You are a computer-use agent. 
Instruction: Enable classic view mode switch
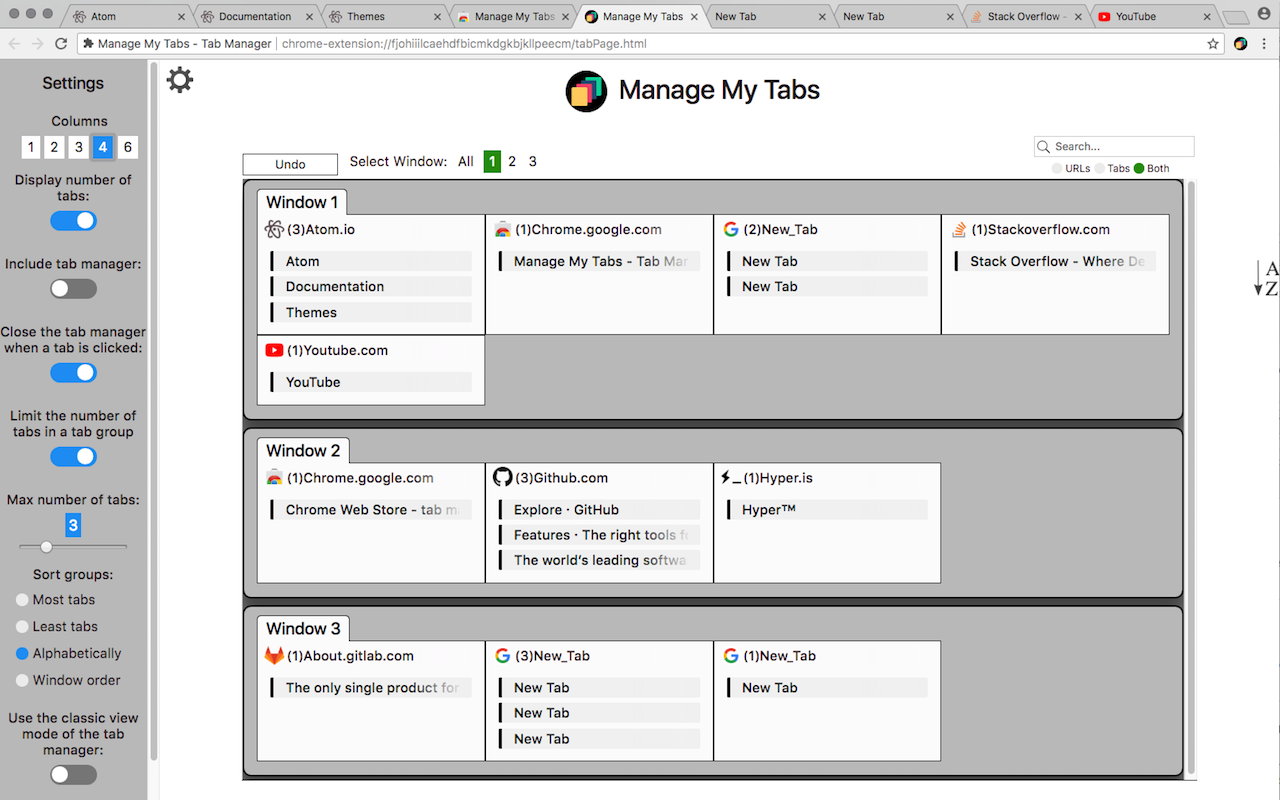(73, 775)
